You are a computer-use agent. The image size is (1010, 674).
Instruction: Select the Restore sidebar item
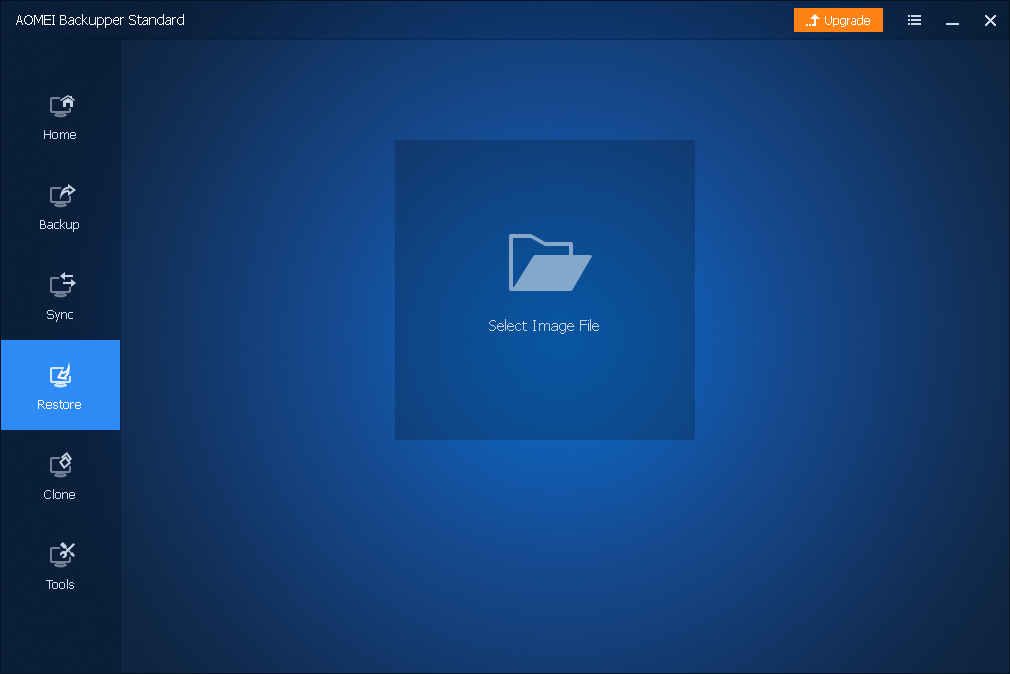[x=60, y=385]
